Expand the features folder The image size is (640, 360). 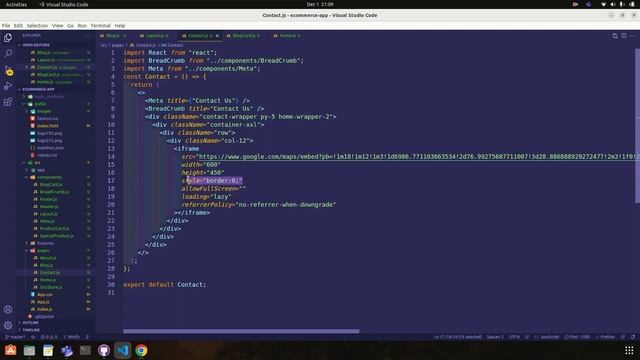pyautogui.click(x=45, y=243)
